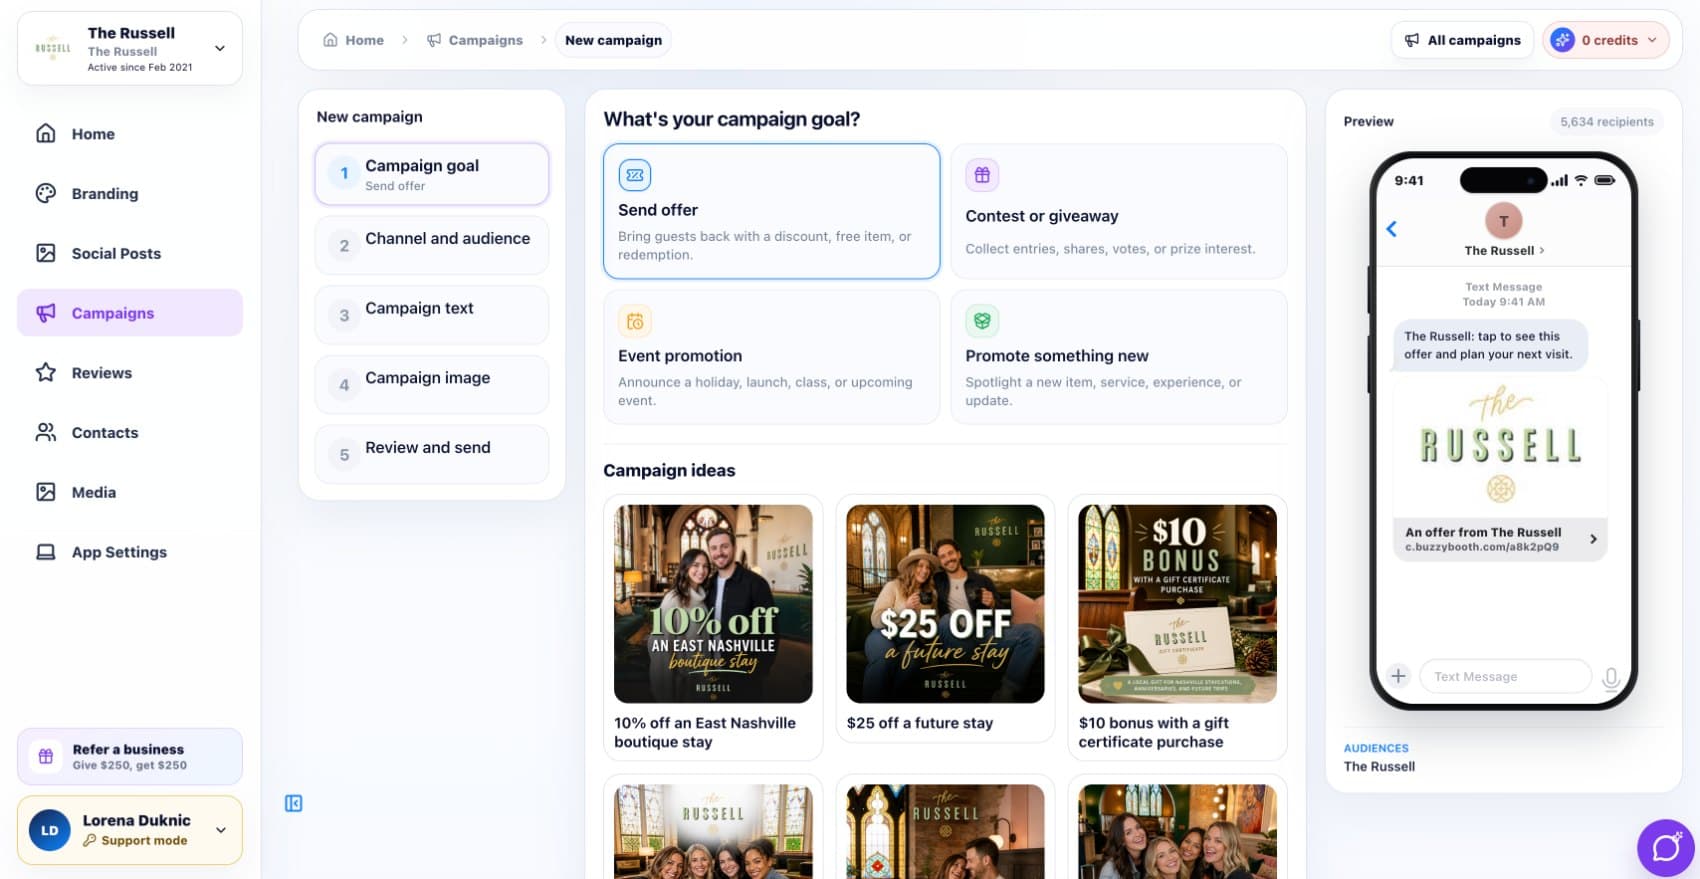Image resolution: width=1700 pixels, height=879 pixels.
Task: Click the Promote something new box icon
Action: (982, 321)
